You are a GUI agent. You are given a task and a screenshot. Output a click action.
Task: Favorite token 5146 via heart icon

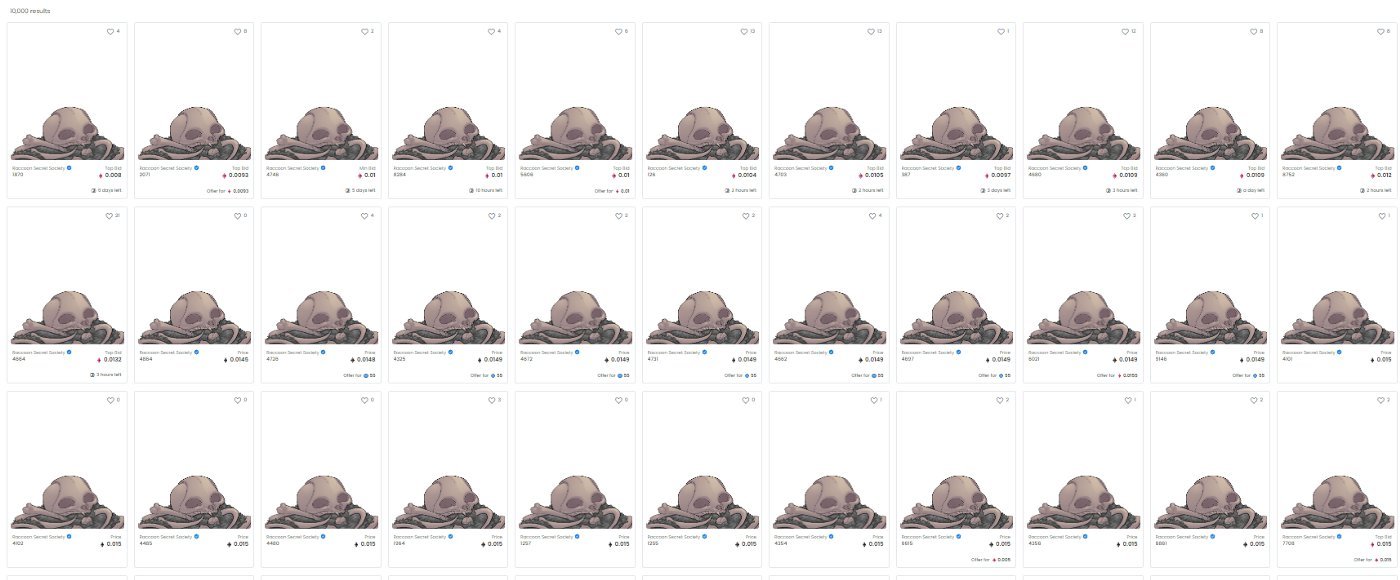point(1254,216)
